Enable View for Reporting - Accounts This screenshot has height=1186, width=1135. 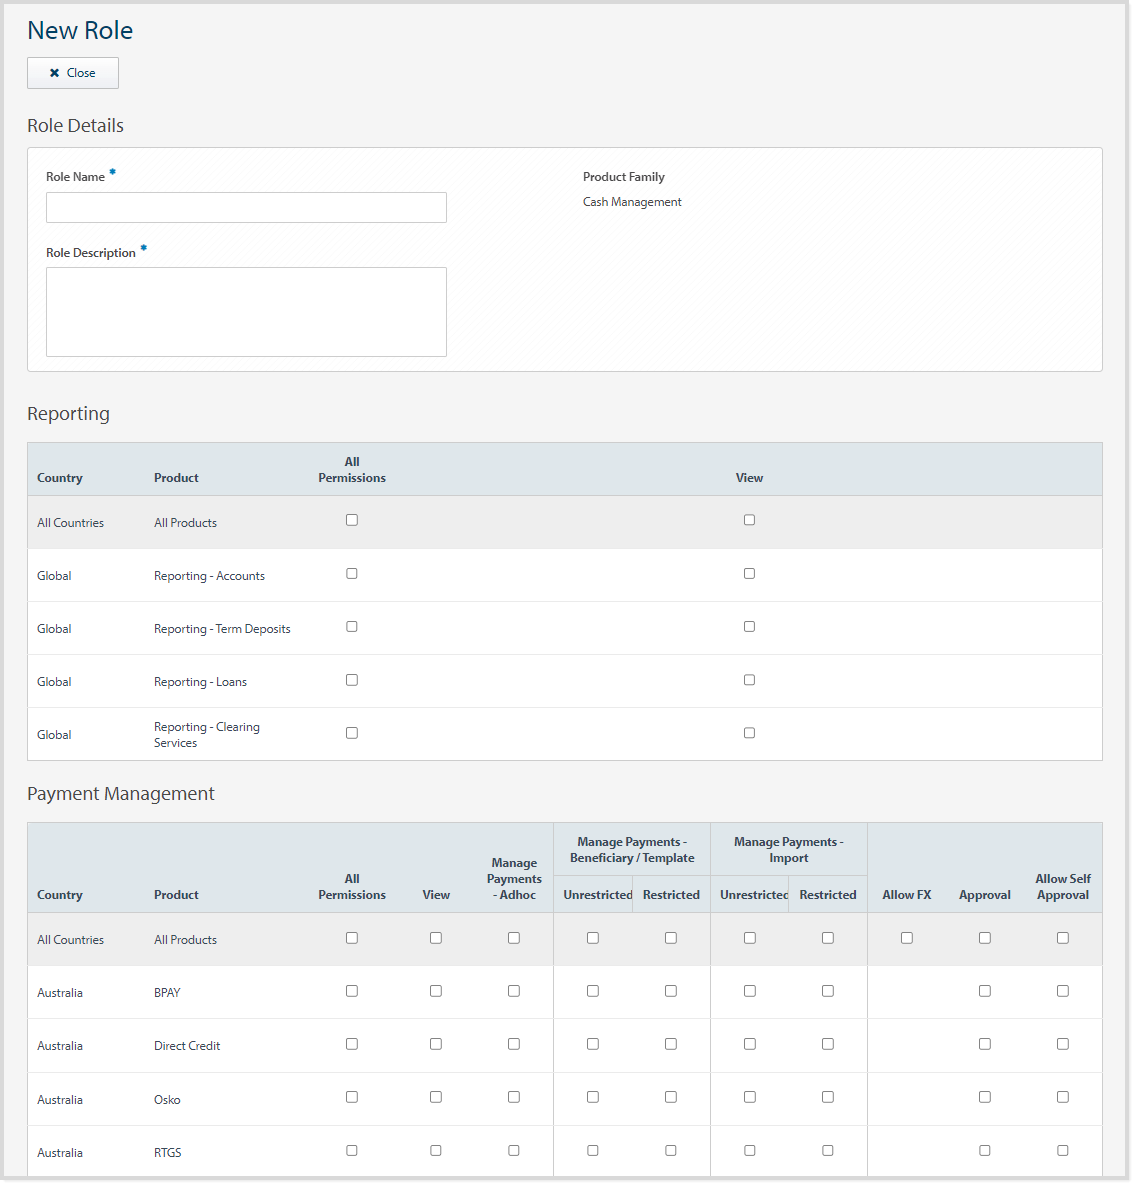[749, 574]
